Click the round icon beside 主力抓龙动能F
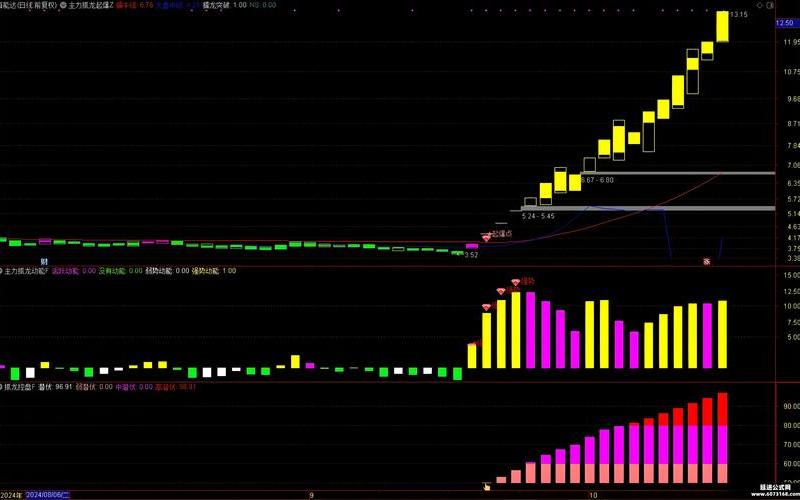The height and width of the screenshot is (500, 800). 2,271
